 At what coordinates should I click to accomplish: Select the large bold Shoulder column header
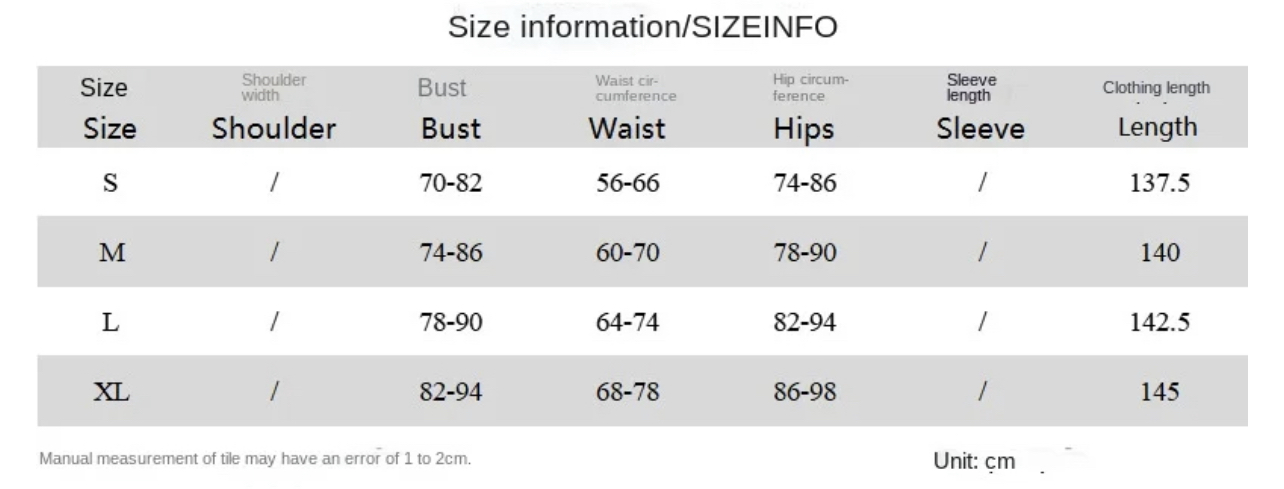pos(273,129)
